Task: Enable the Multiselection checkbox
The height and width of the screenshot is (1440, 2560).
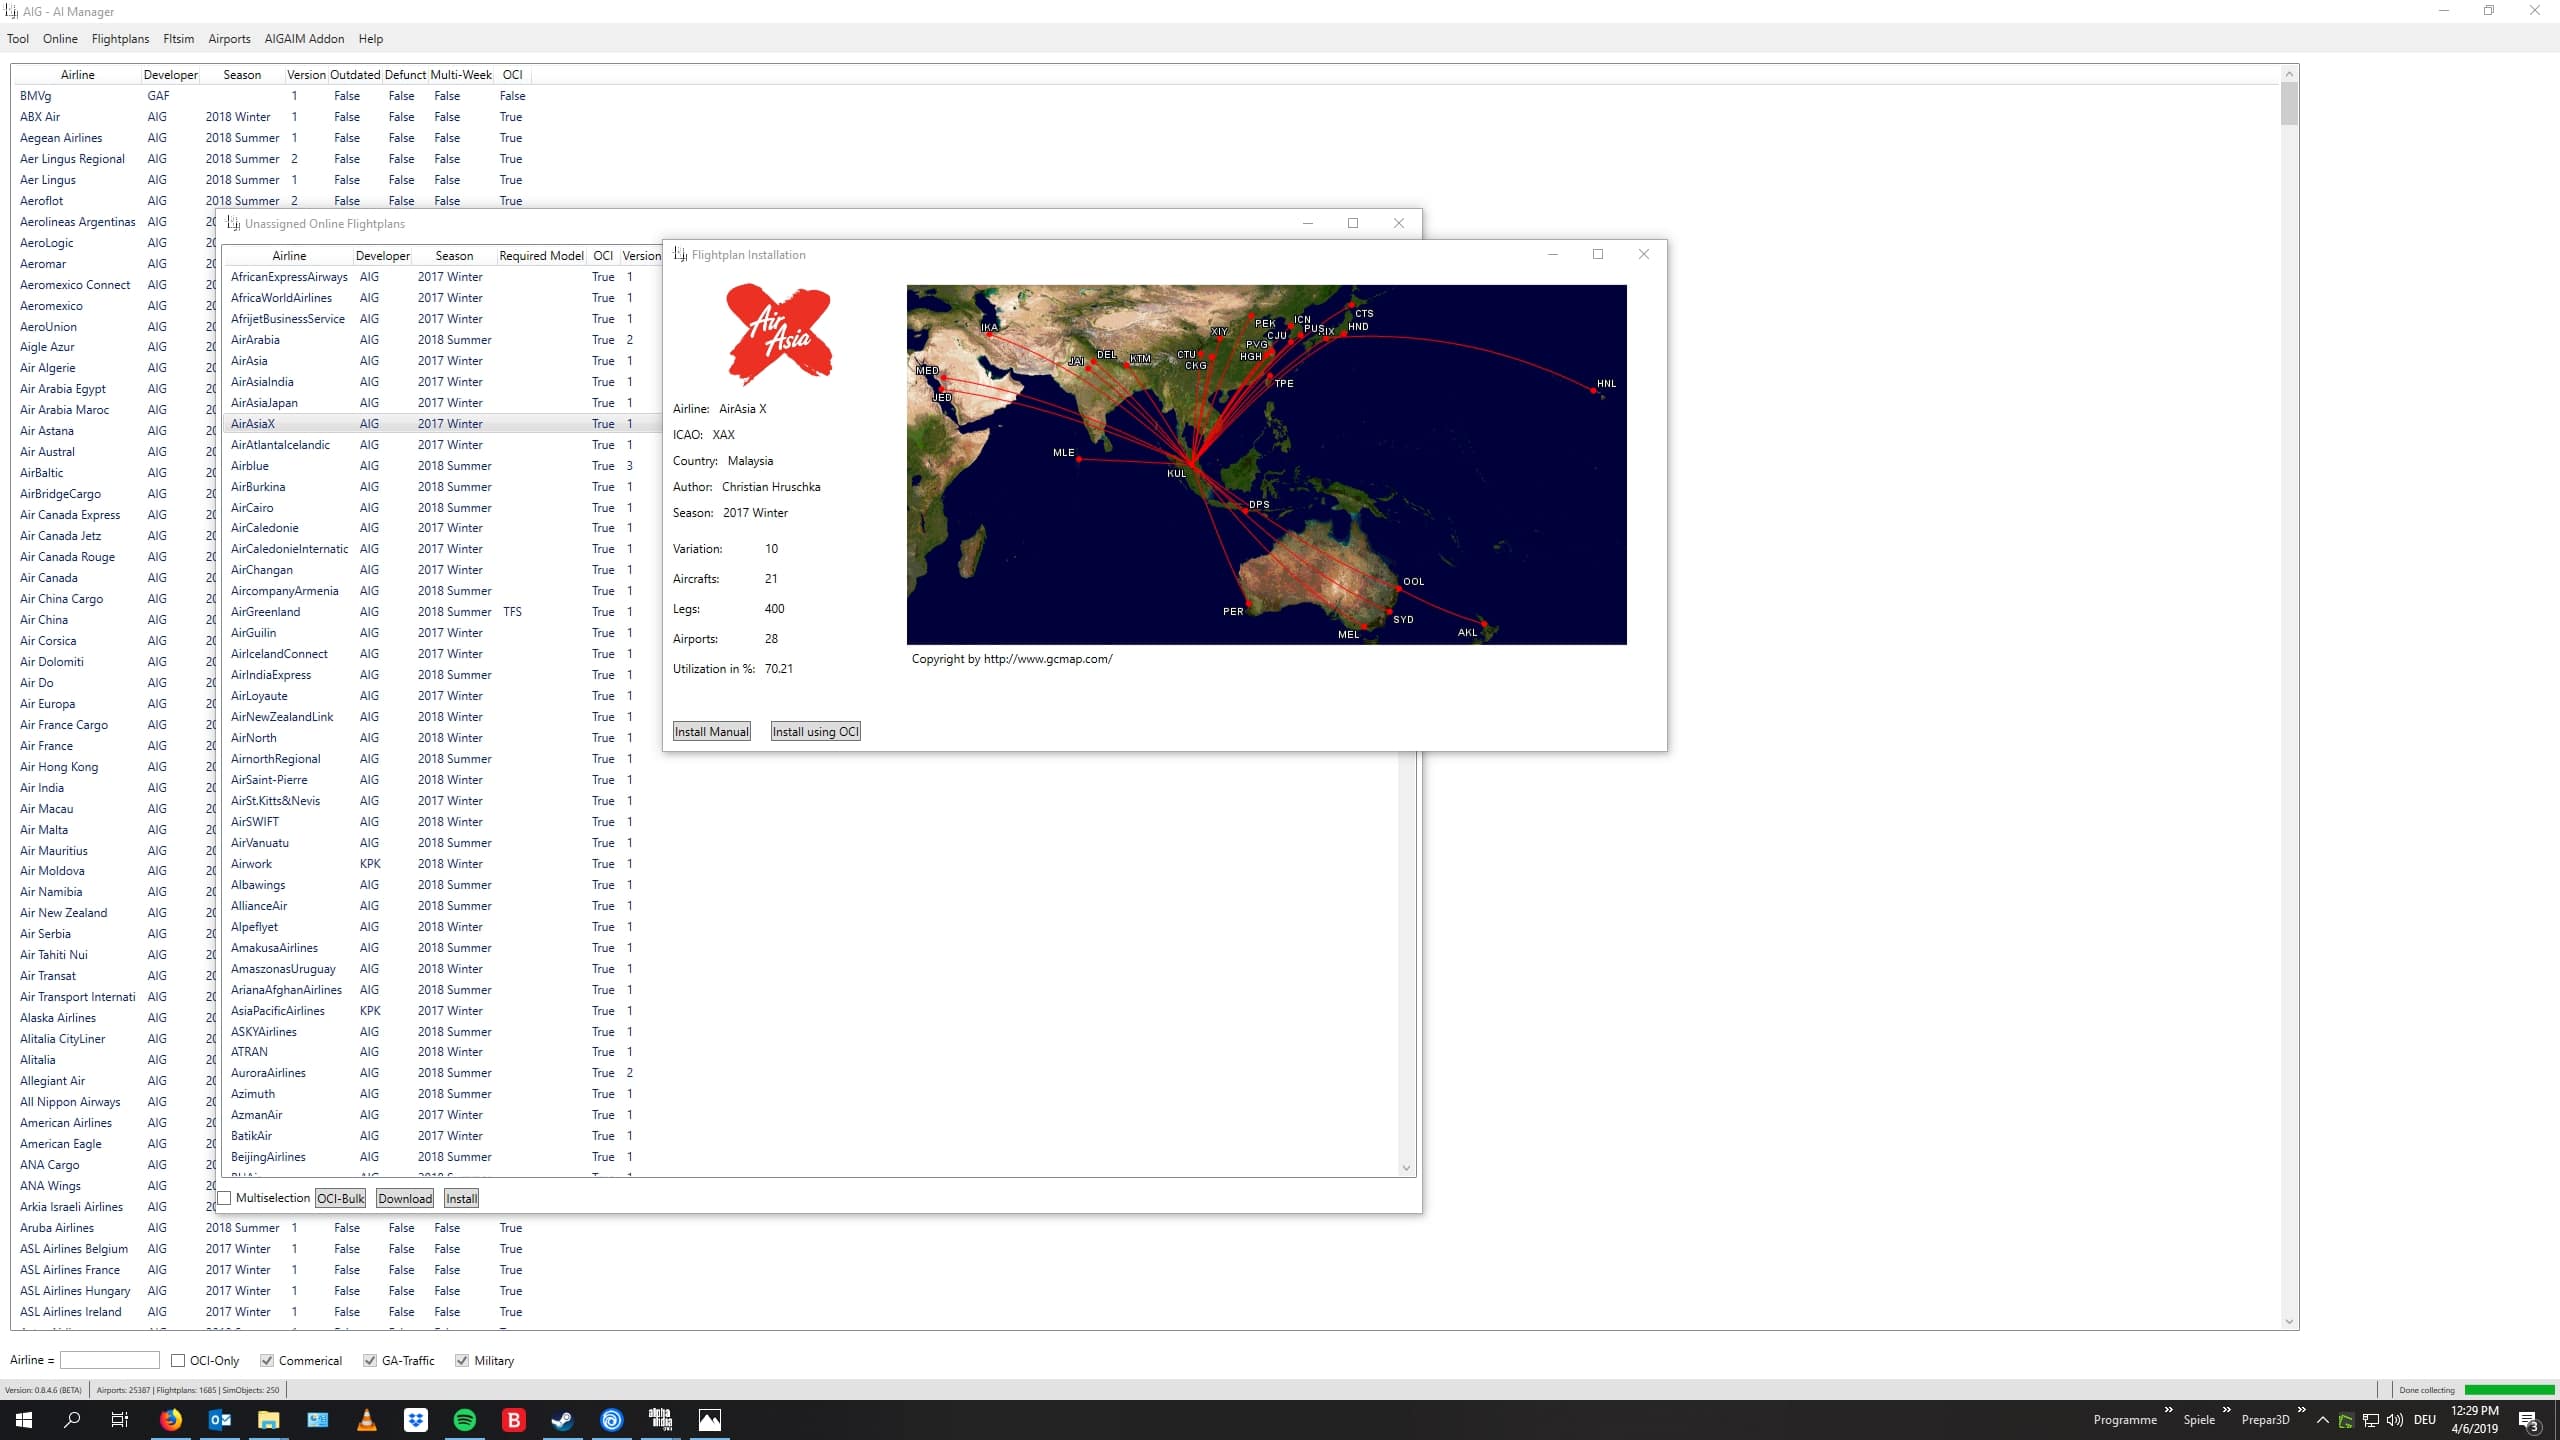Action: point(225,1198)
